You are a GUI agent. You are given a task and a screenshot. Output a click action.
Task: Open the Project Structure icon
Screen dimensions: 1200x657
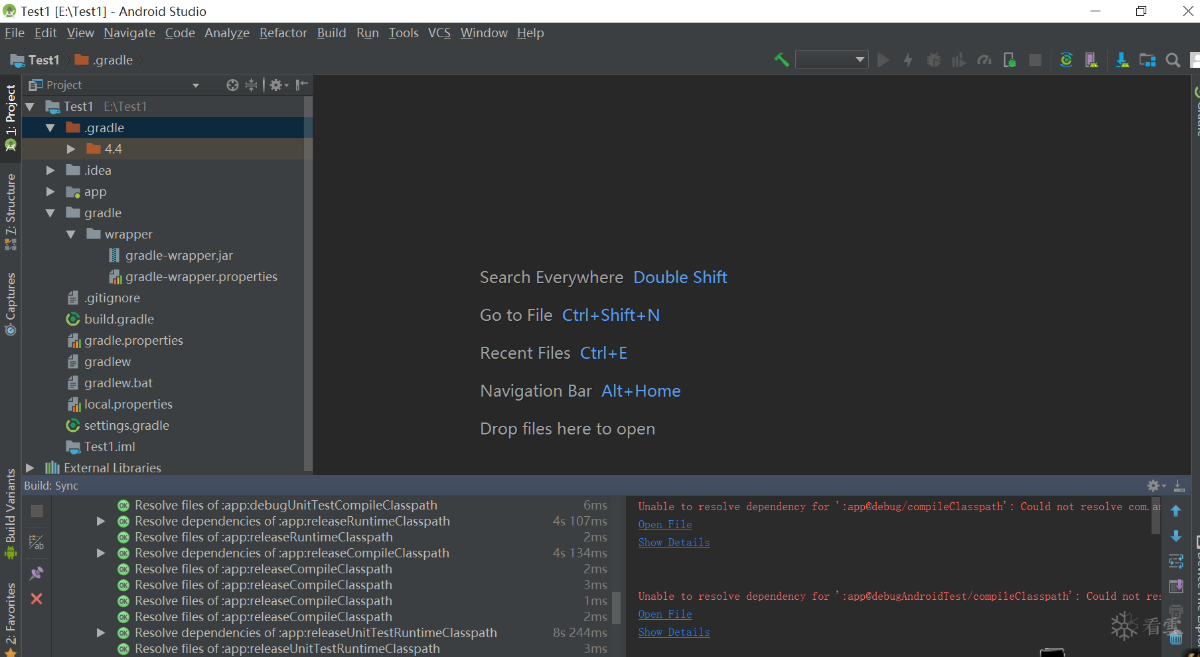[x=1147, y=60]
